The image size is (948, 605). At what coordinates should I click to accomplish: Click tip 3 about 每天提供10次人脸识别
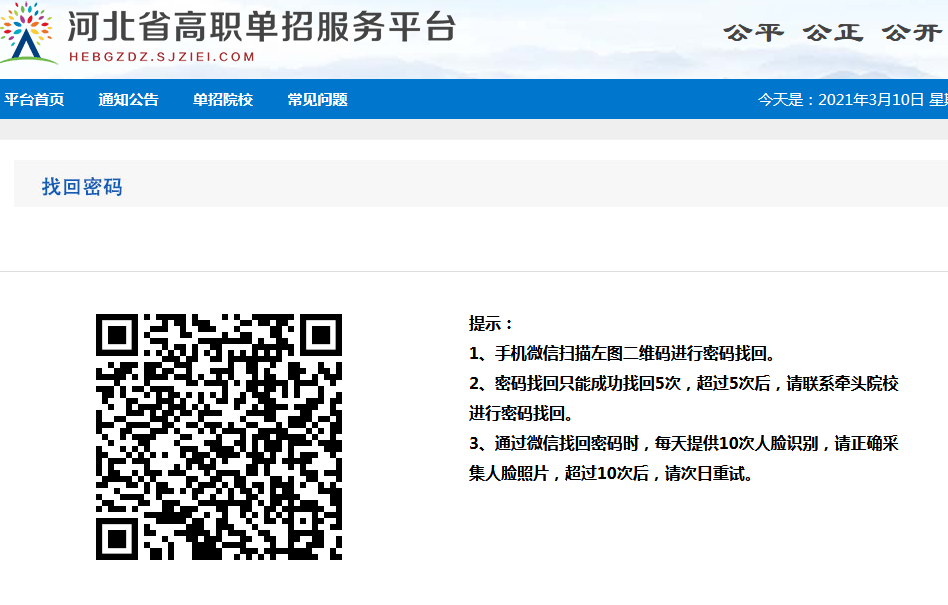(x=684, y=458)
